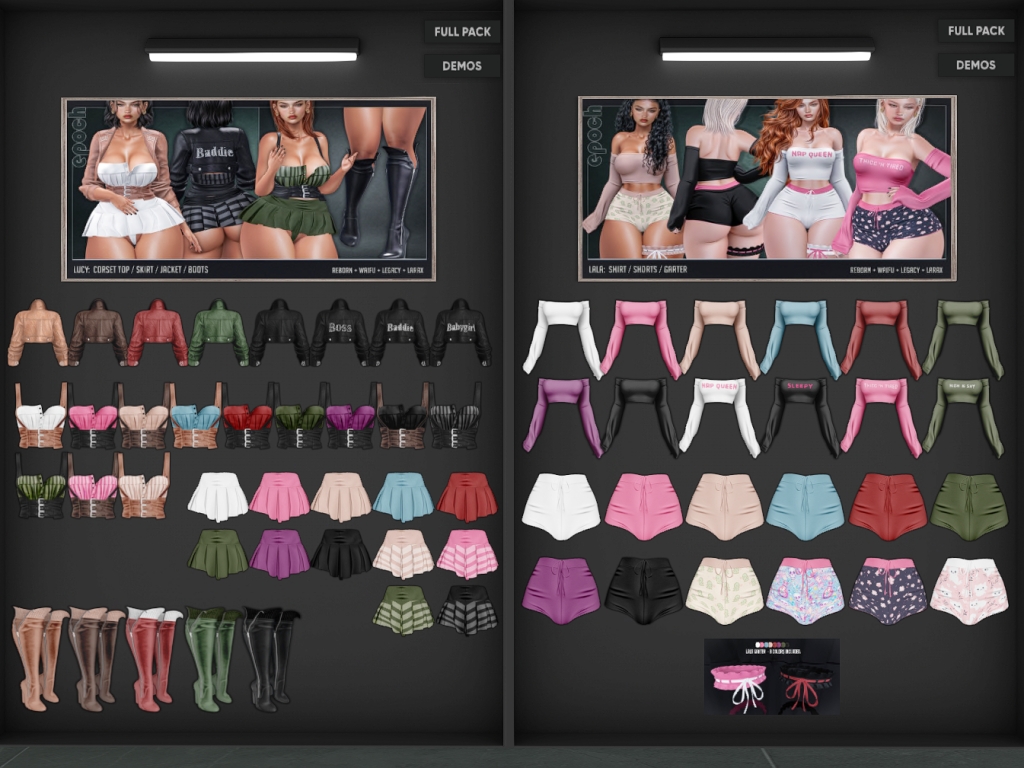1024x768 pixels.
Task: Click the lace garter vendor panel
Action: [771, 677]
